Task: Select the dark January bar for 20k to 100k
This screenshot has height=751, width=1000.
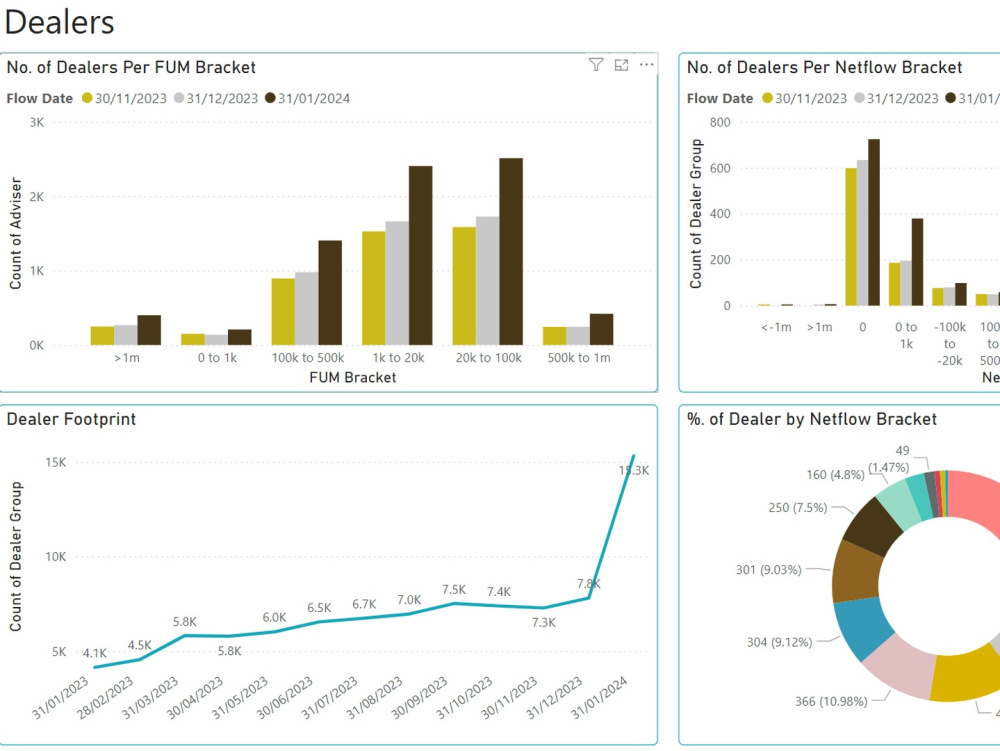Action: pos(512,250)
